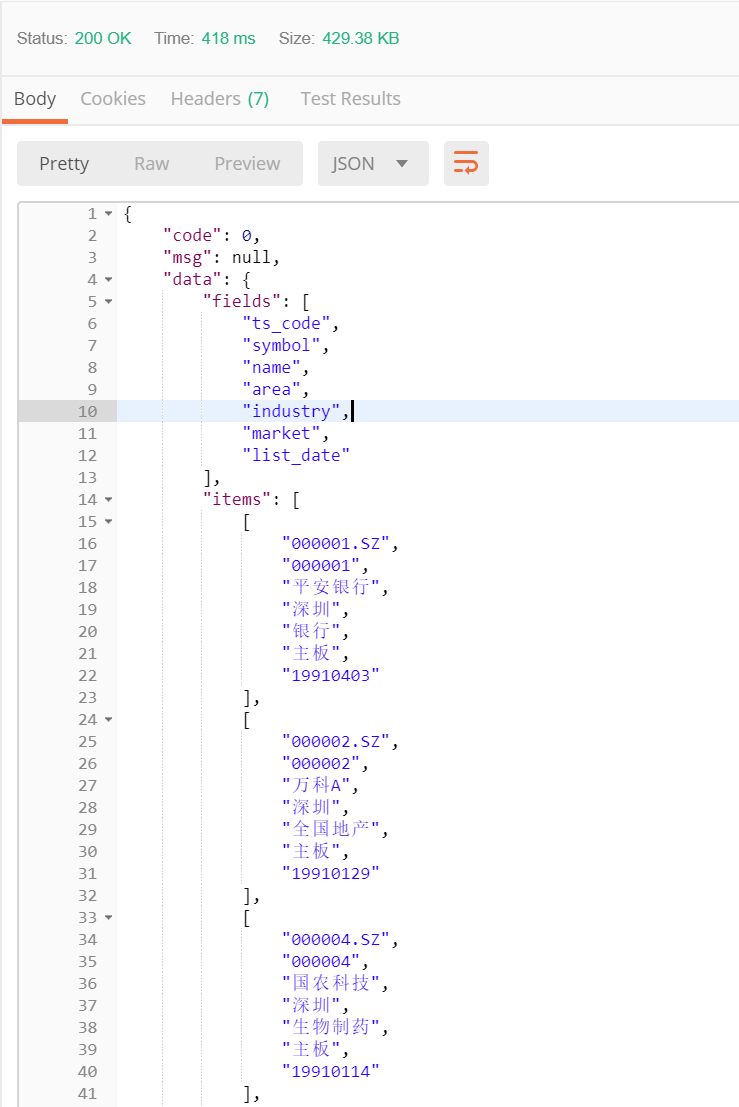Select the Pretty view mode

[x=64, y=164]
